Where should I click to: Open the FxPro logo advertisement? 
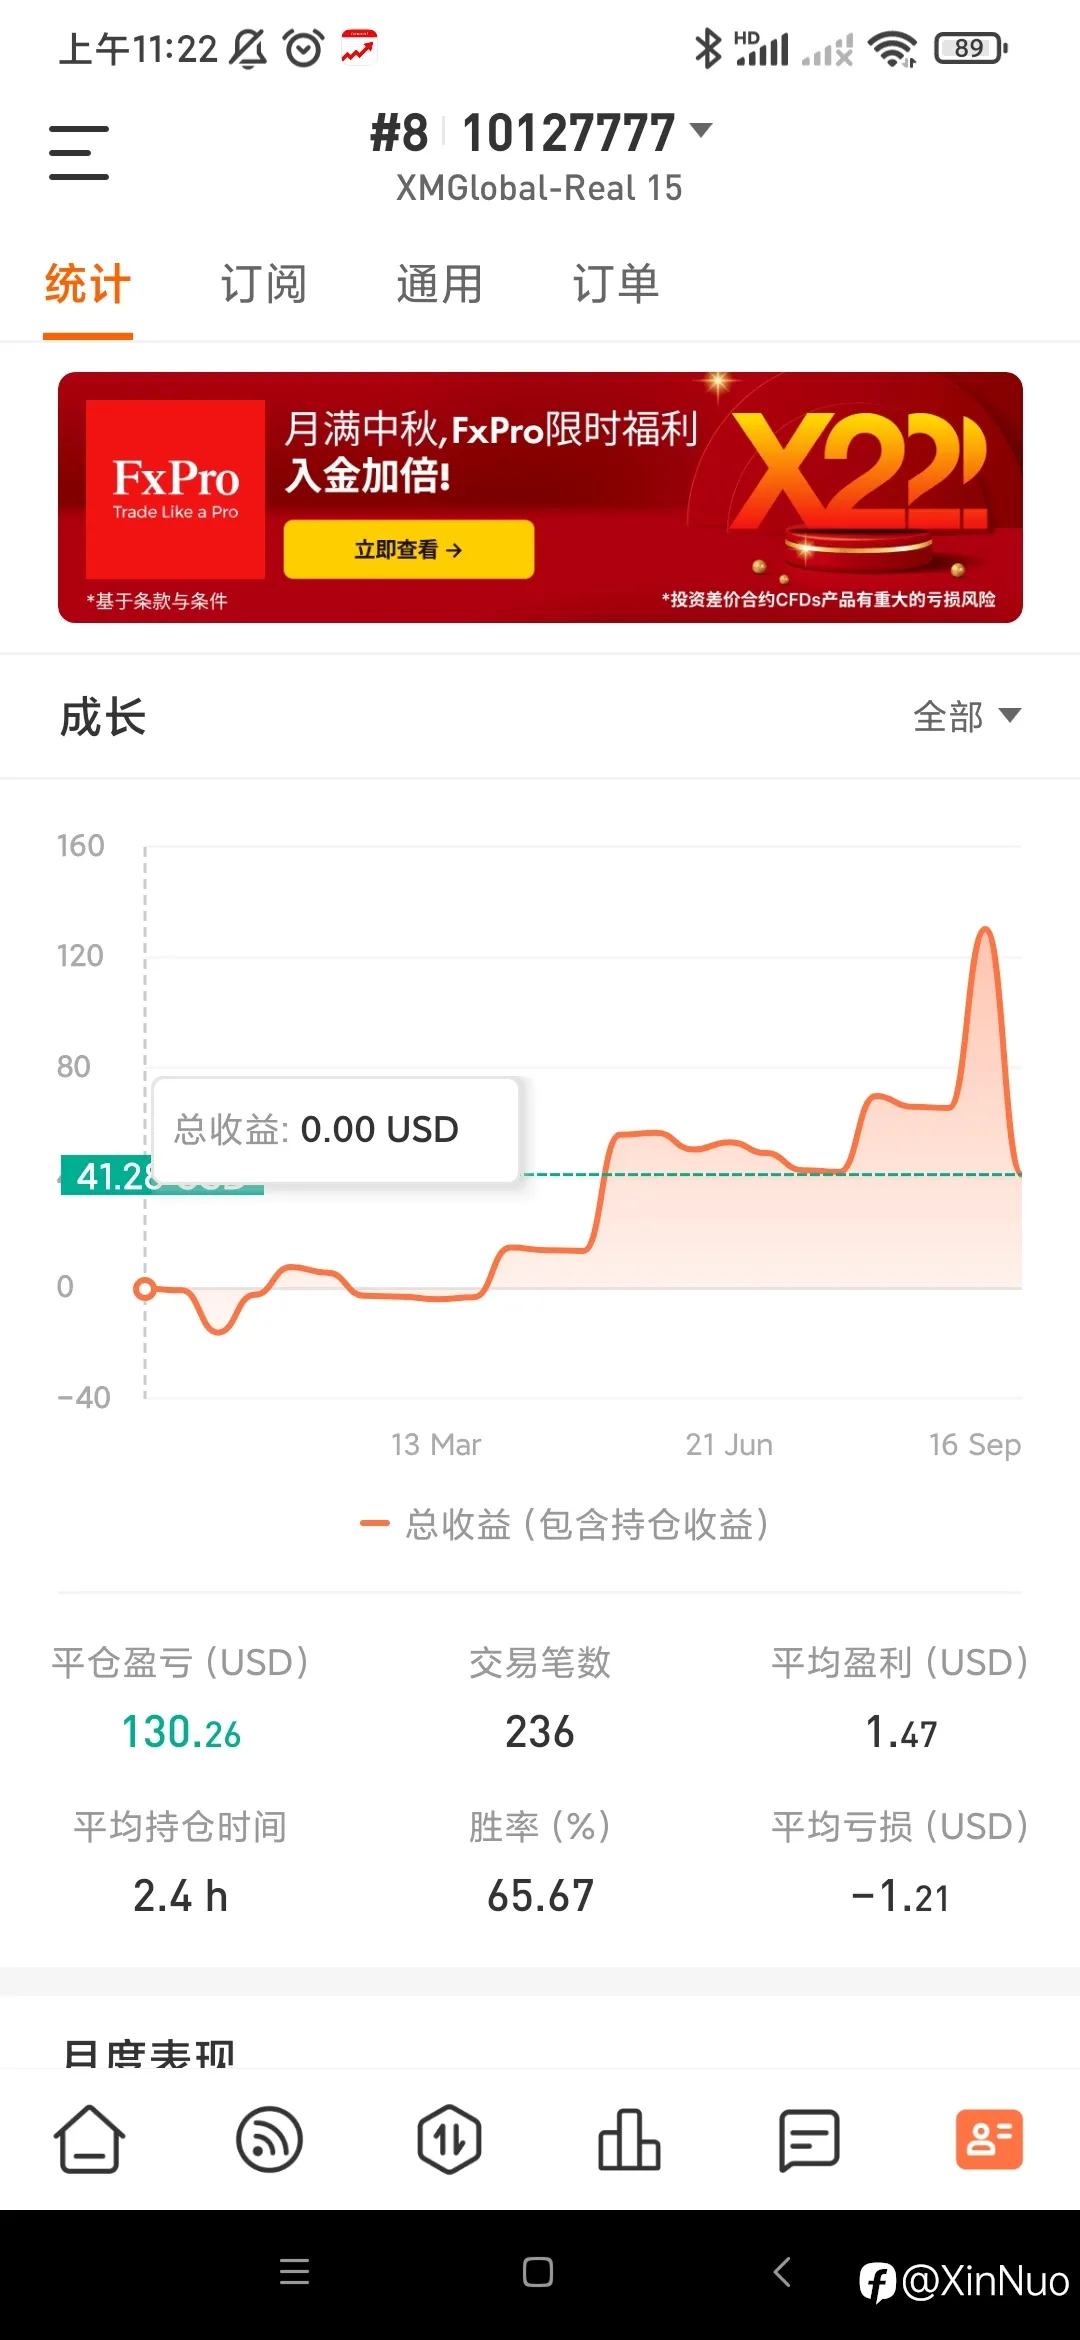pyautogui.click(x=175, y=489)
